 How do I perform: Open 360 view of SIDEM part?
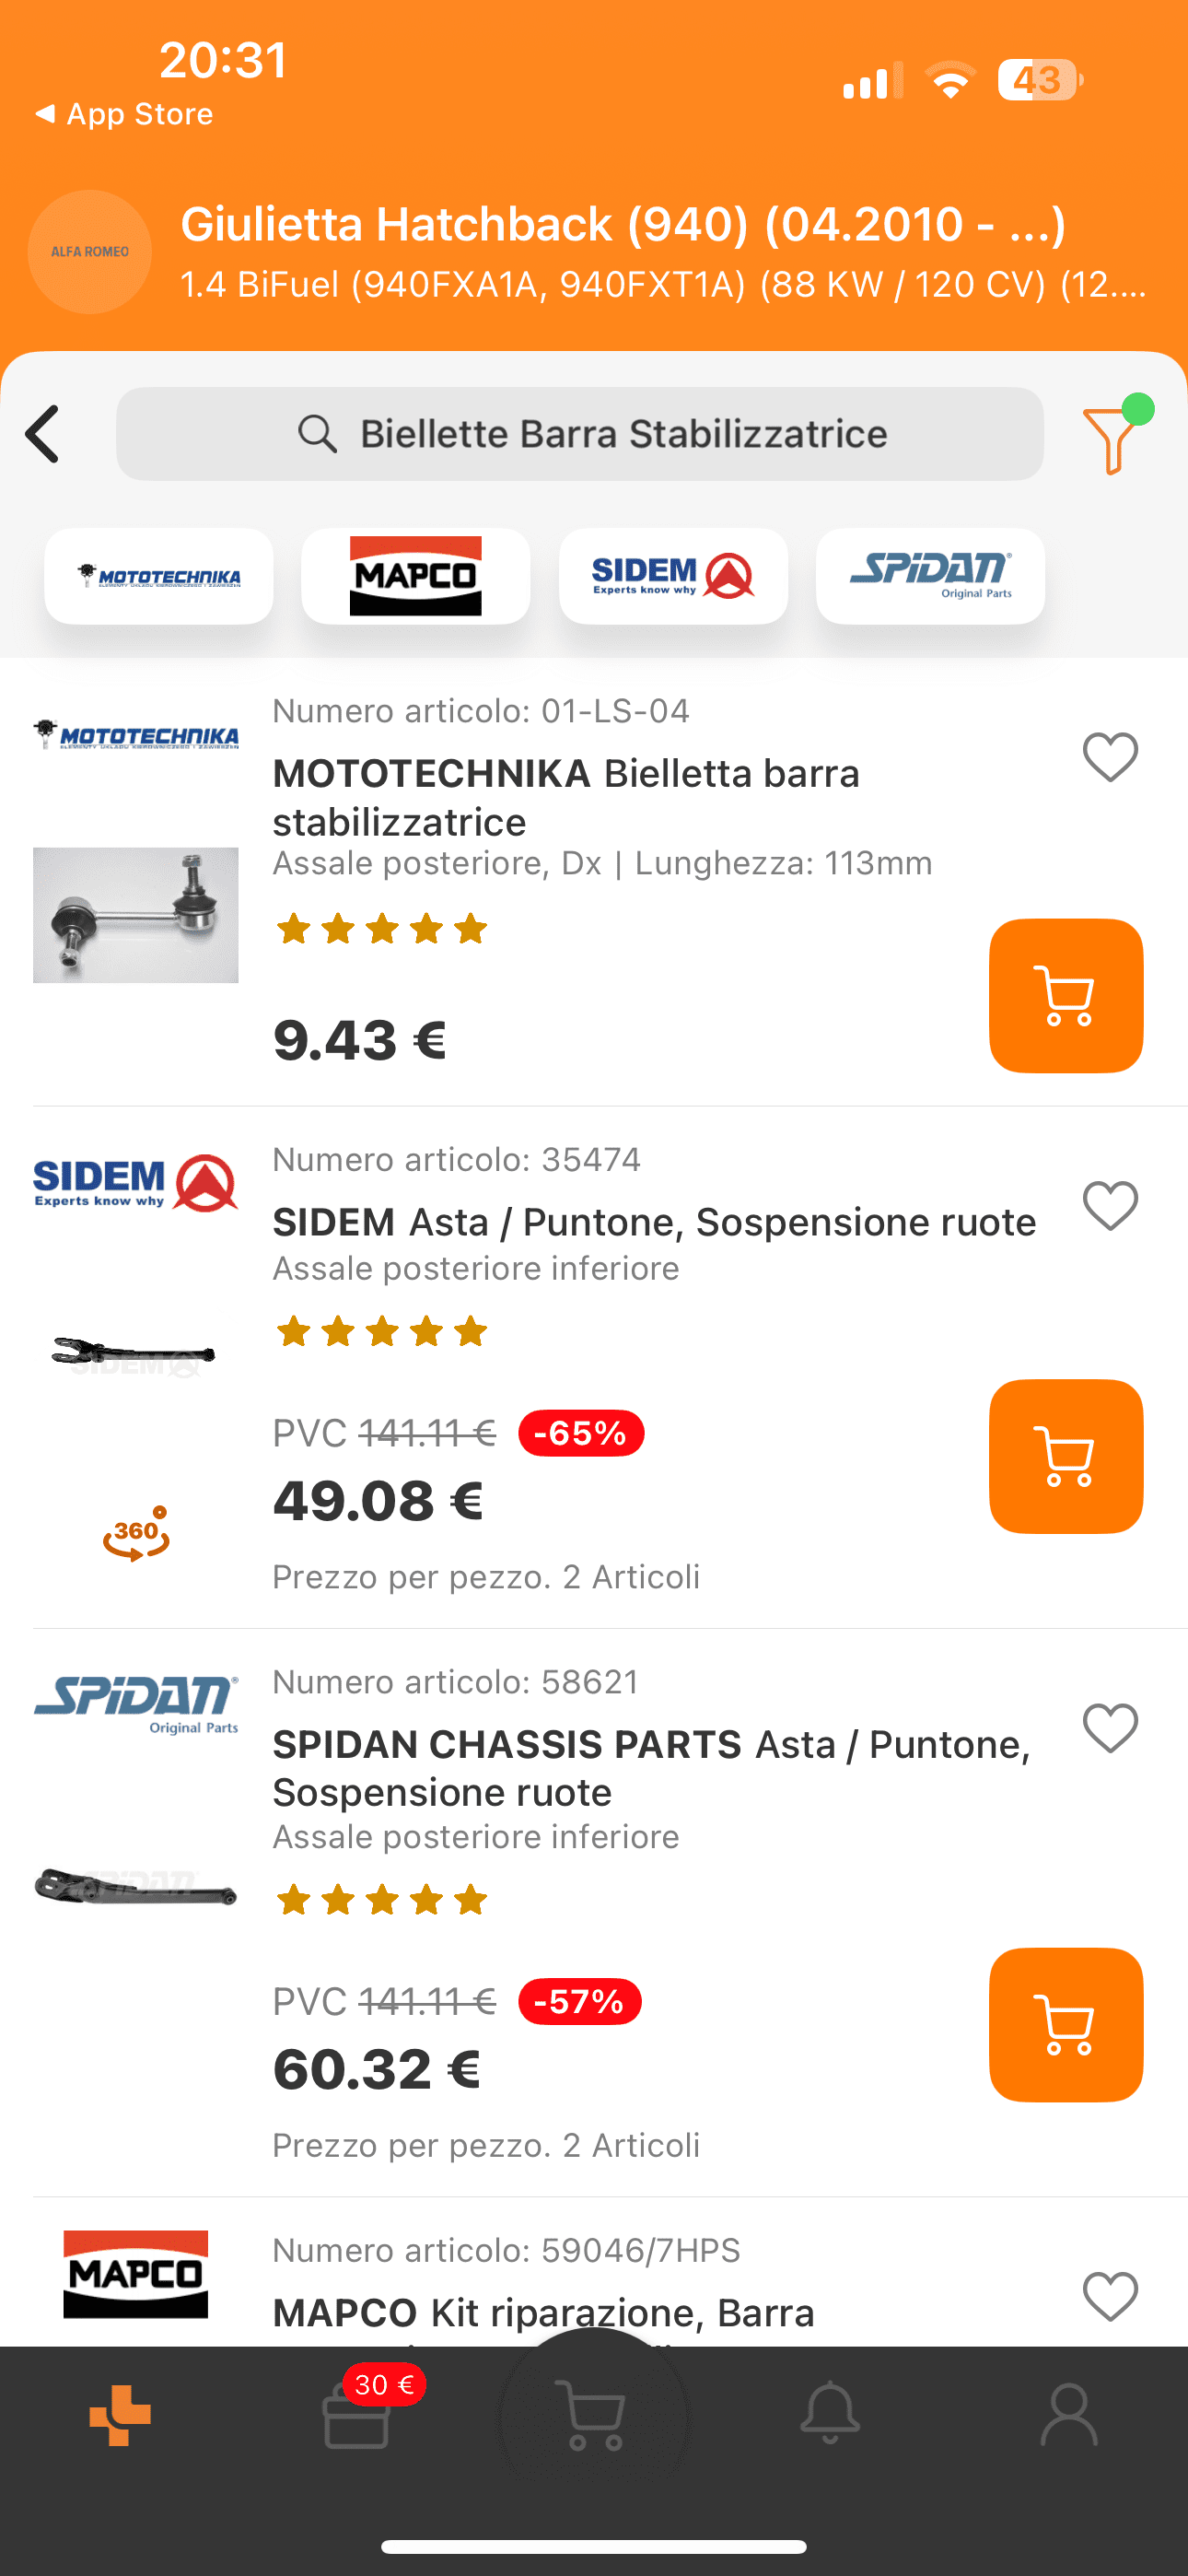click(136, 1533)
